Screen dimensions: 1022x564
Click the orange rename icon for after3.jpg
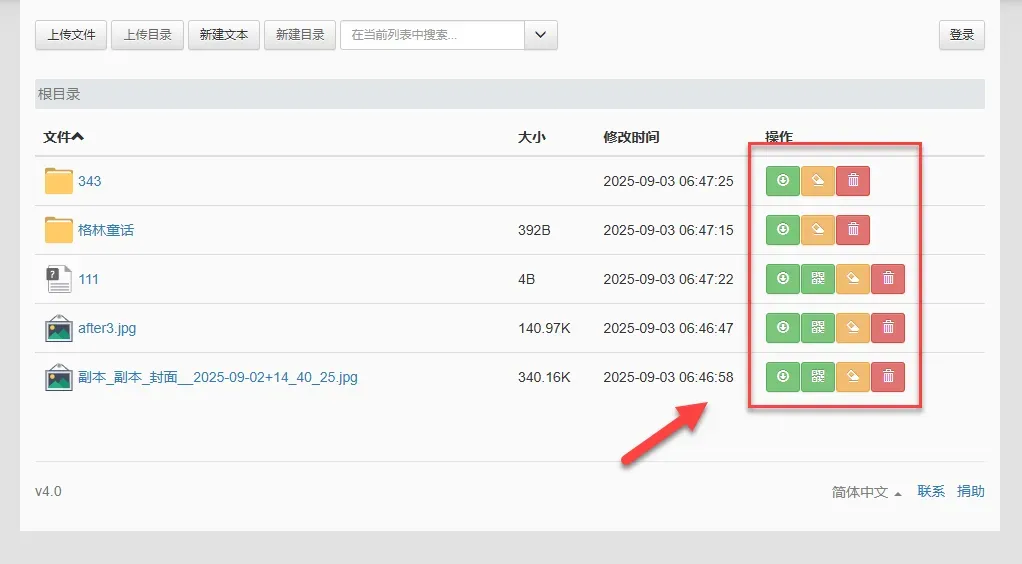pyautogui.click(x=853, y=328)
